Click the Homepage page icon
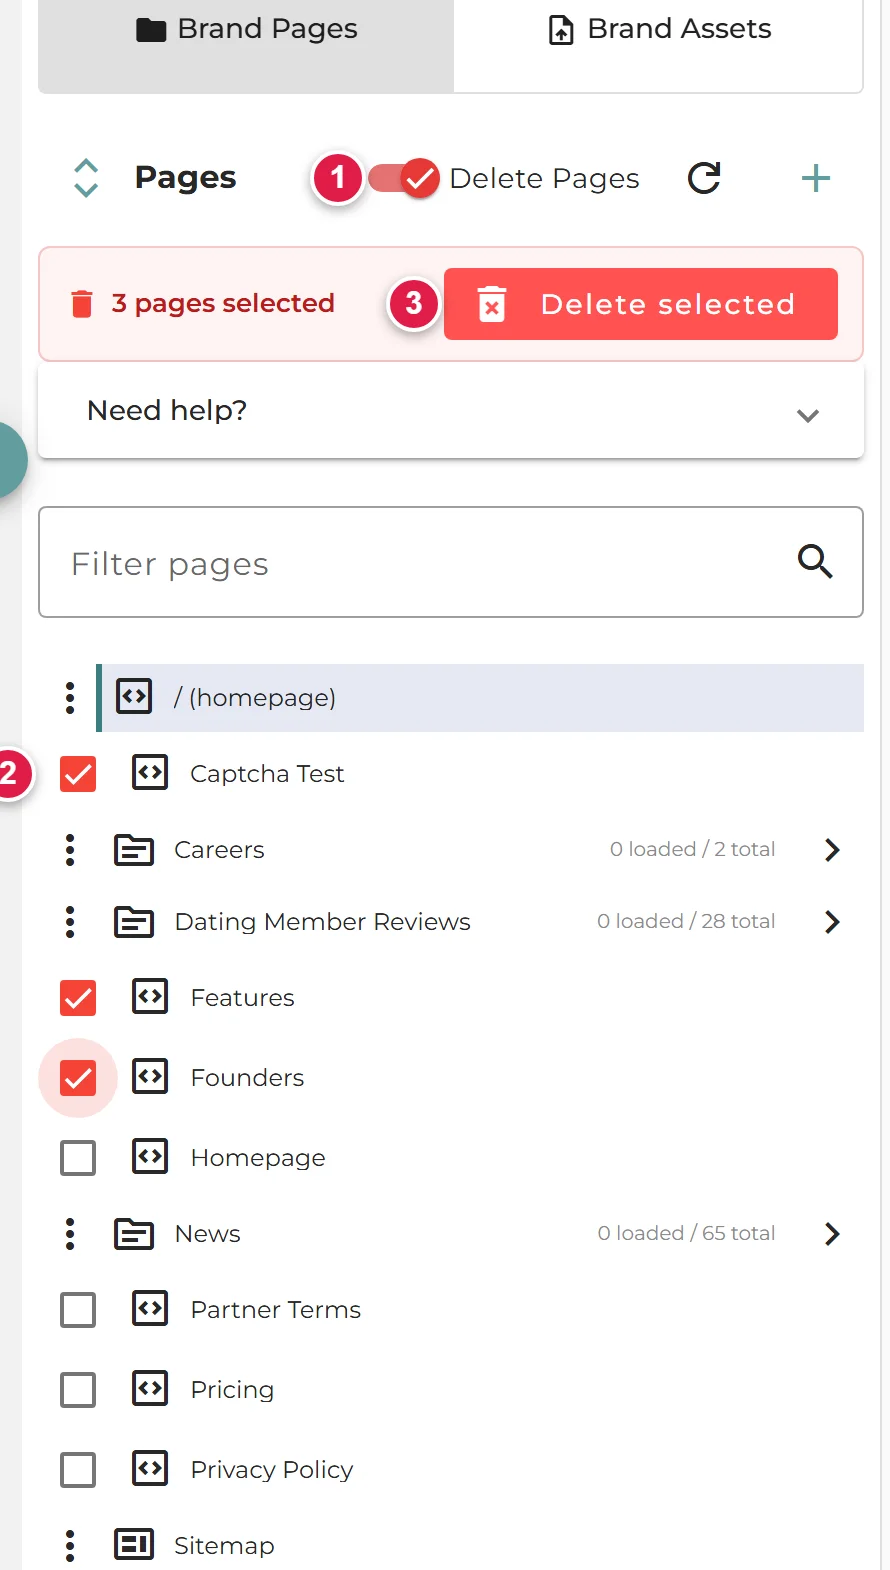This screenshot has width=890, height=1570. click(x=150, y=1156)
